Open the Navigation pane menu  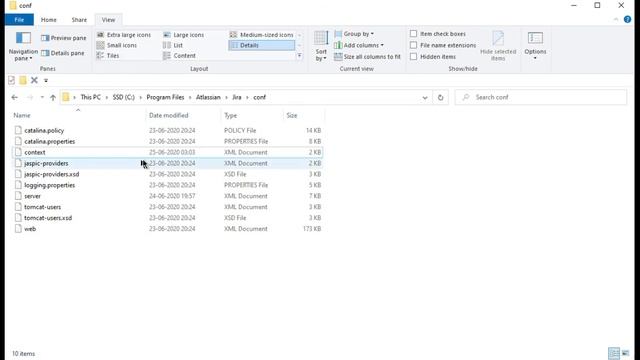click(x=23, y=47)
